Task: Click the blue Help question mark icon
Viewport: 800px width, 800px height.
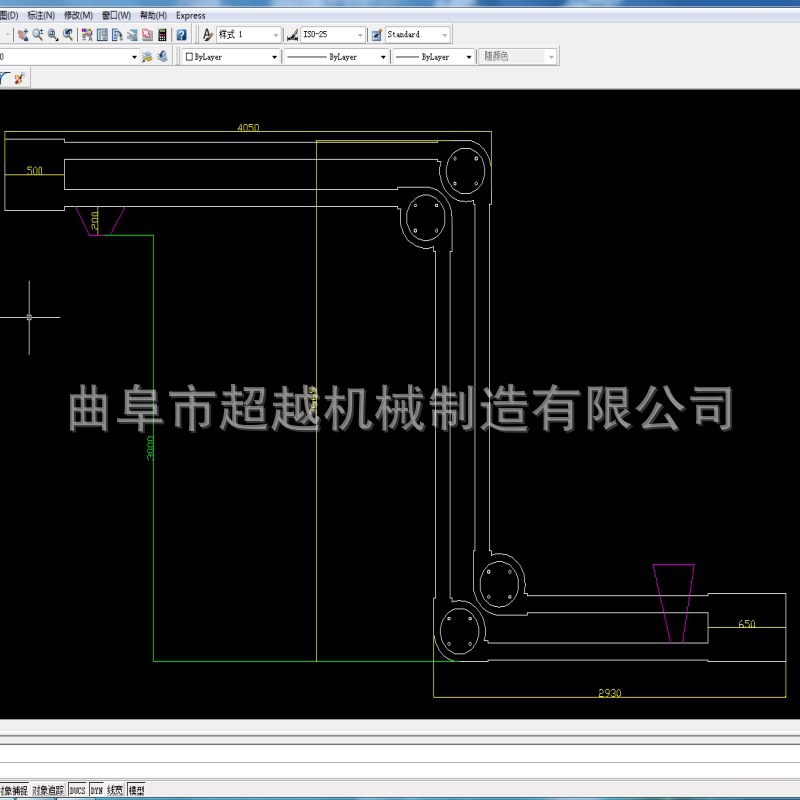Action: [181, 35]
